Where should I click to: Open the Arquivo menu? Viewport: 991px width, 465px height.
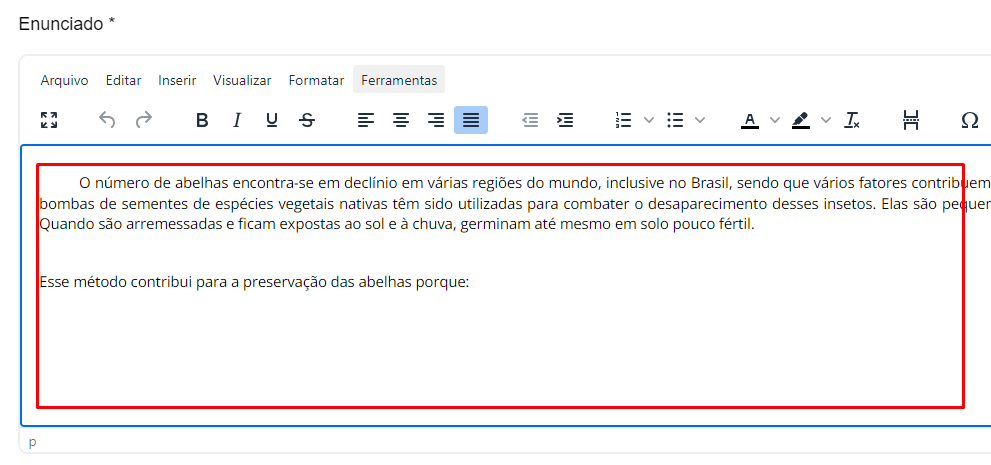pyautogui.click(x=64, y=80)
